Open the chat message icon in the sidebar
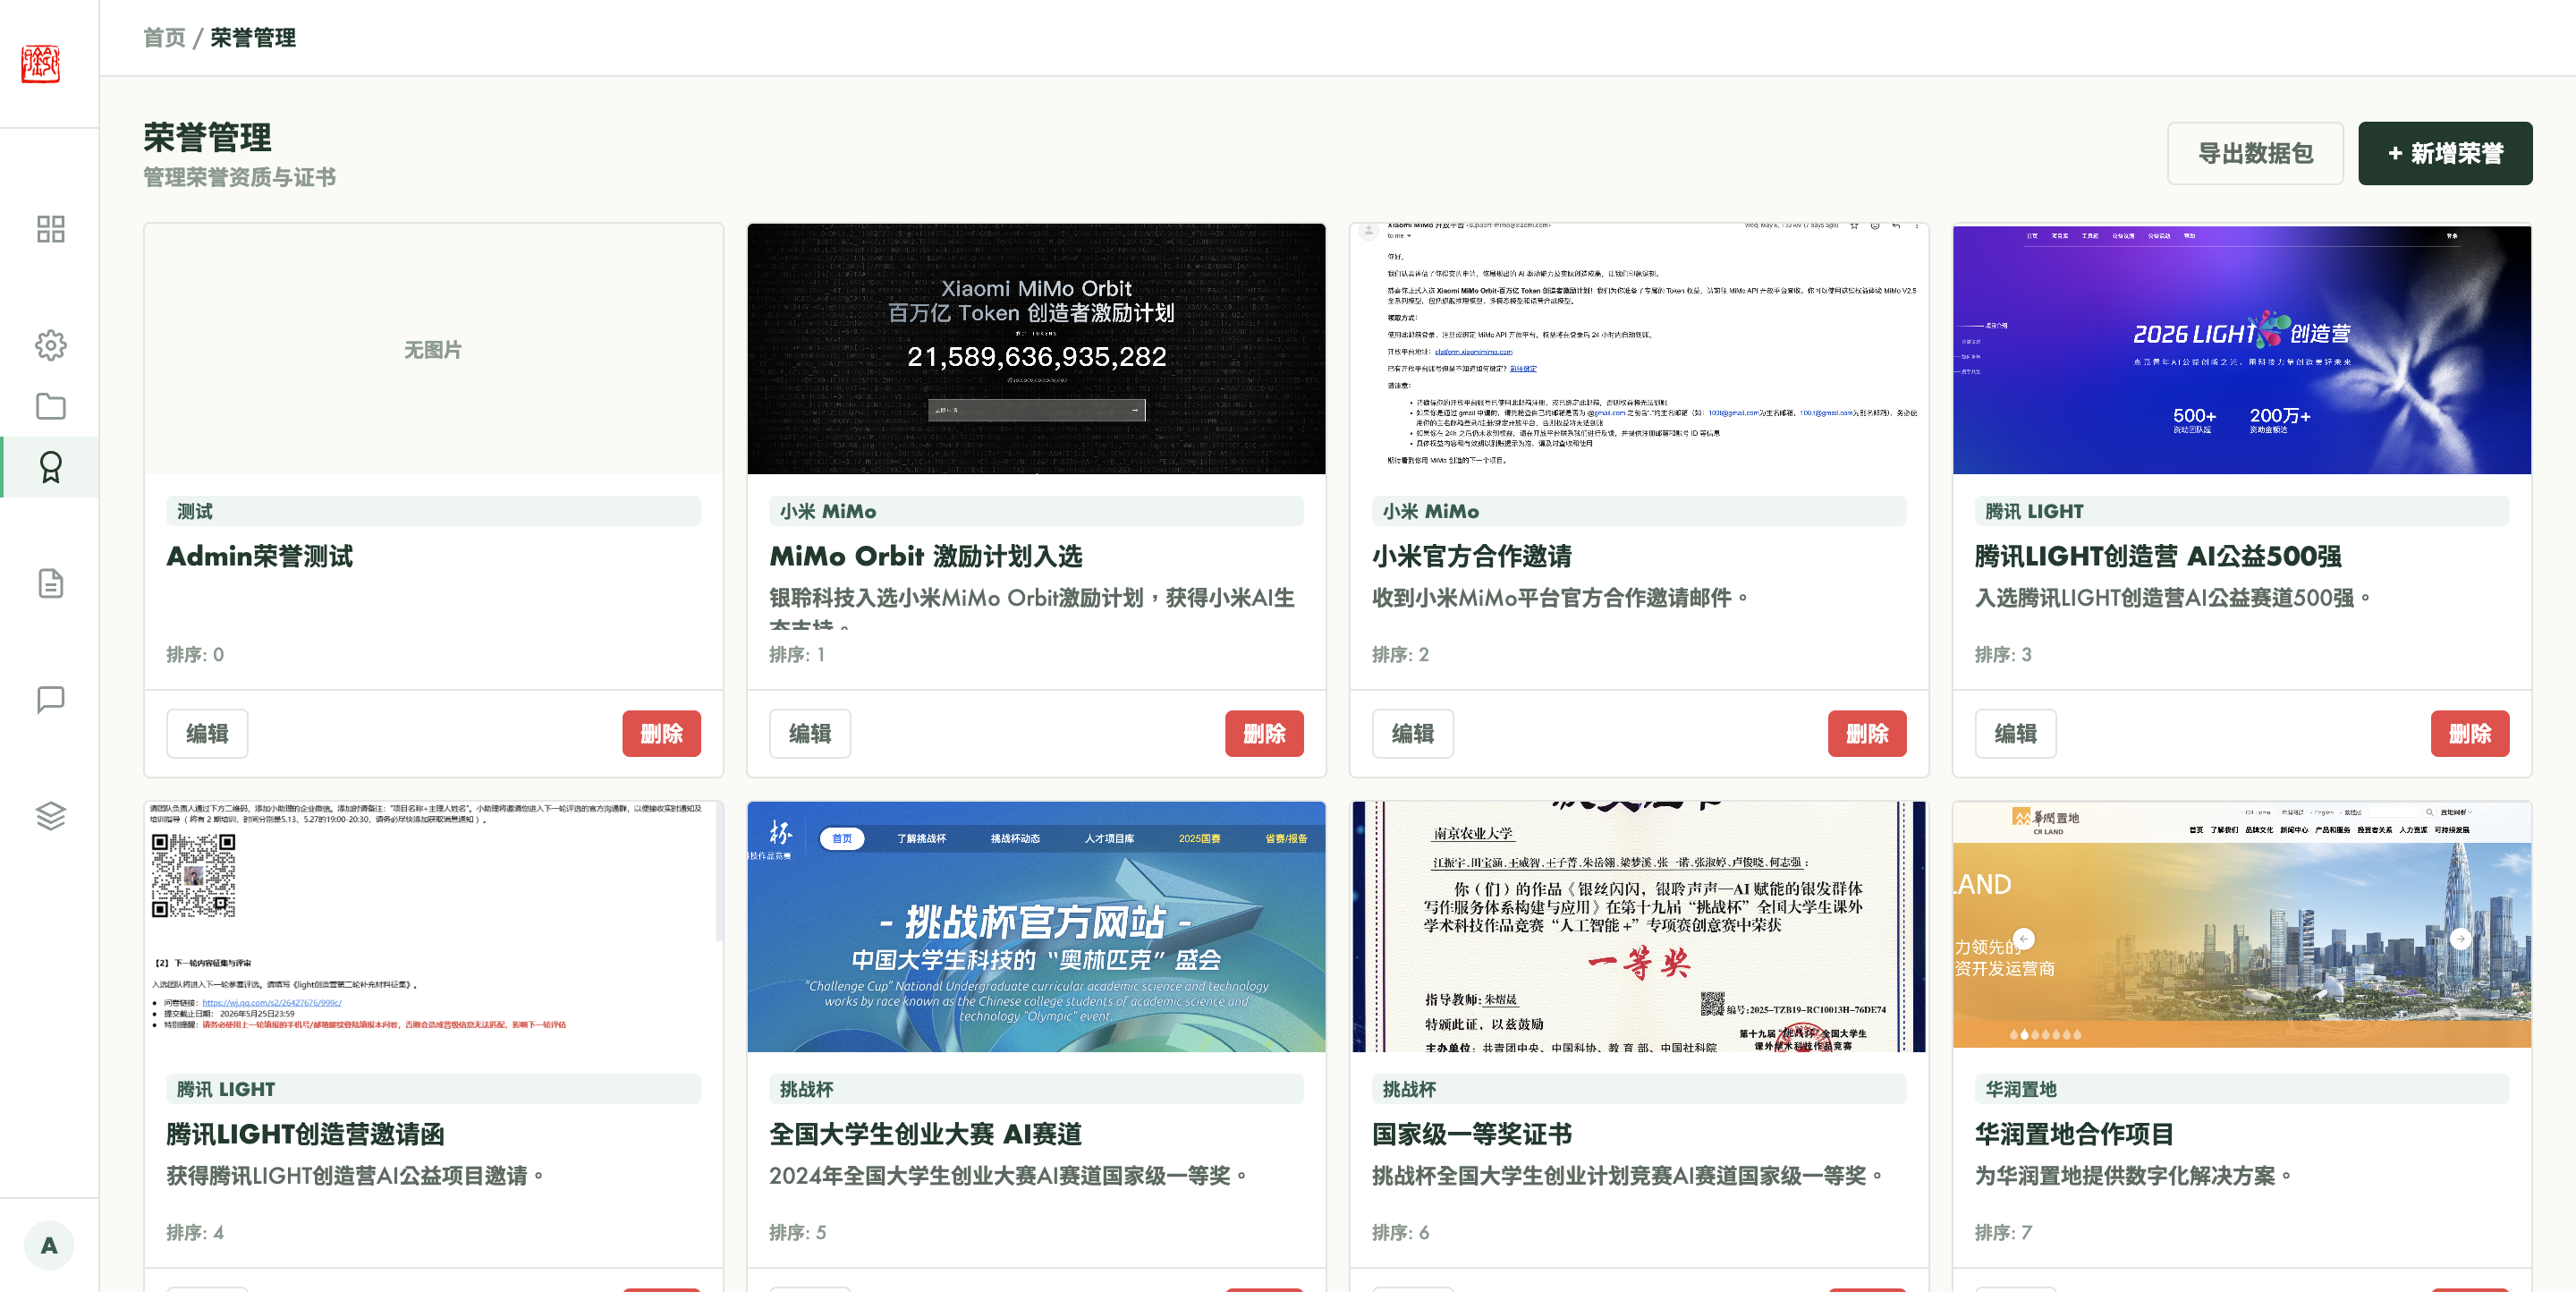Image resolution: width=2576 pixels, height=1292 pixels. click(x=50, y=699)
